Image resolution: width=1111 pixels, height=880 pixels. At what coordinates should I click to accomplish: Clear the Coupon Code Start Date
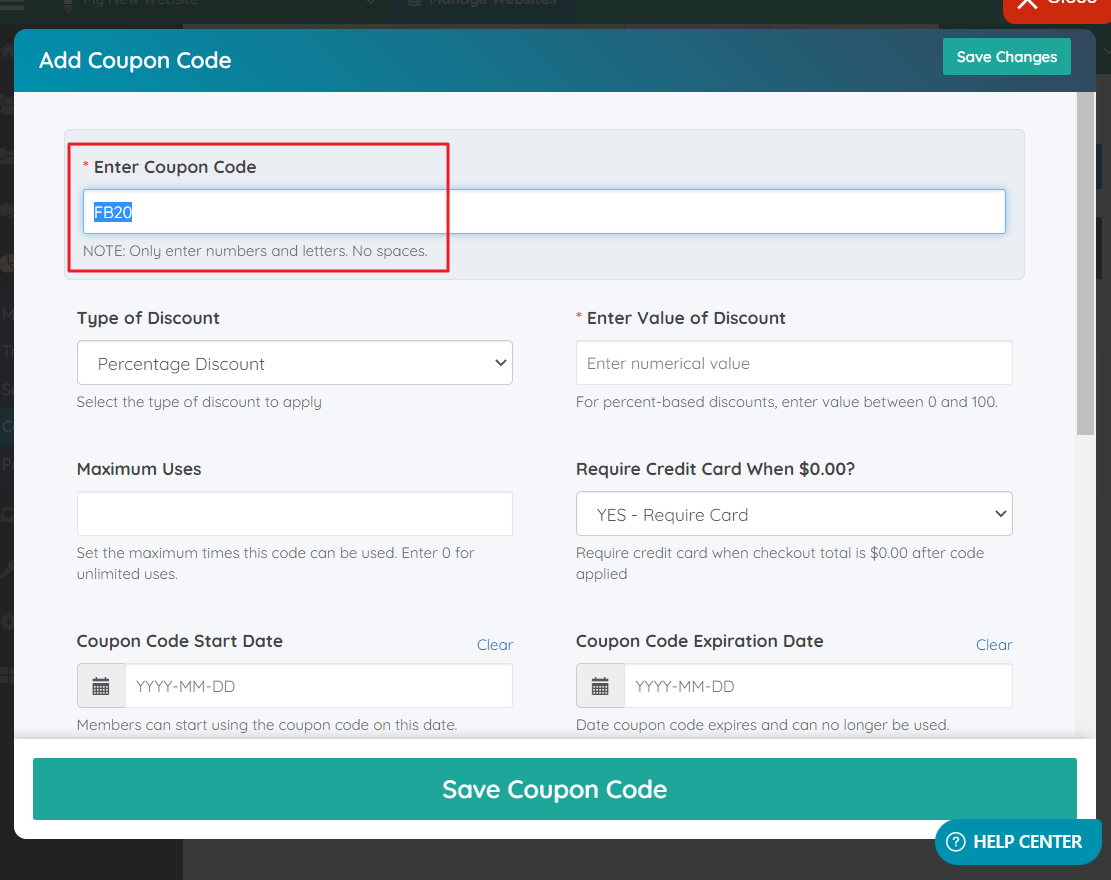point(494,644)
